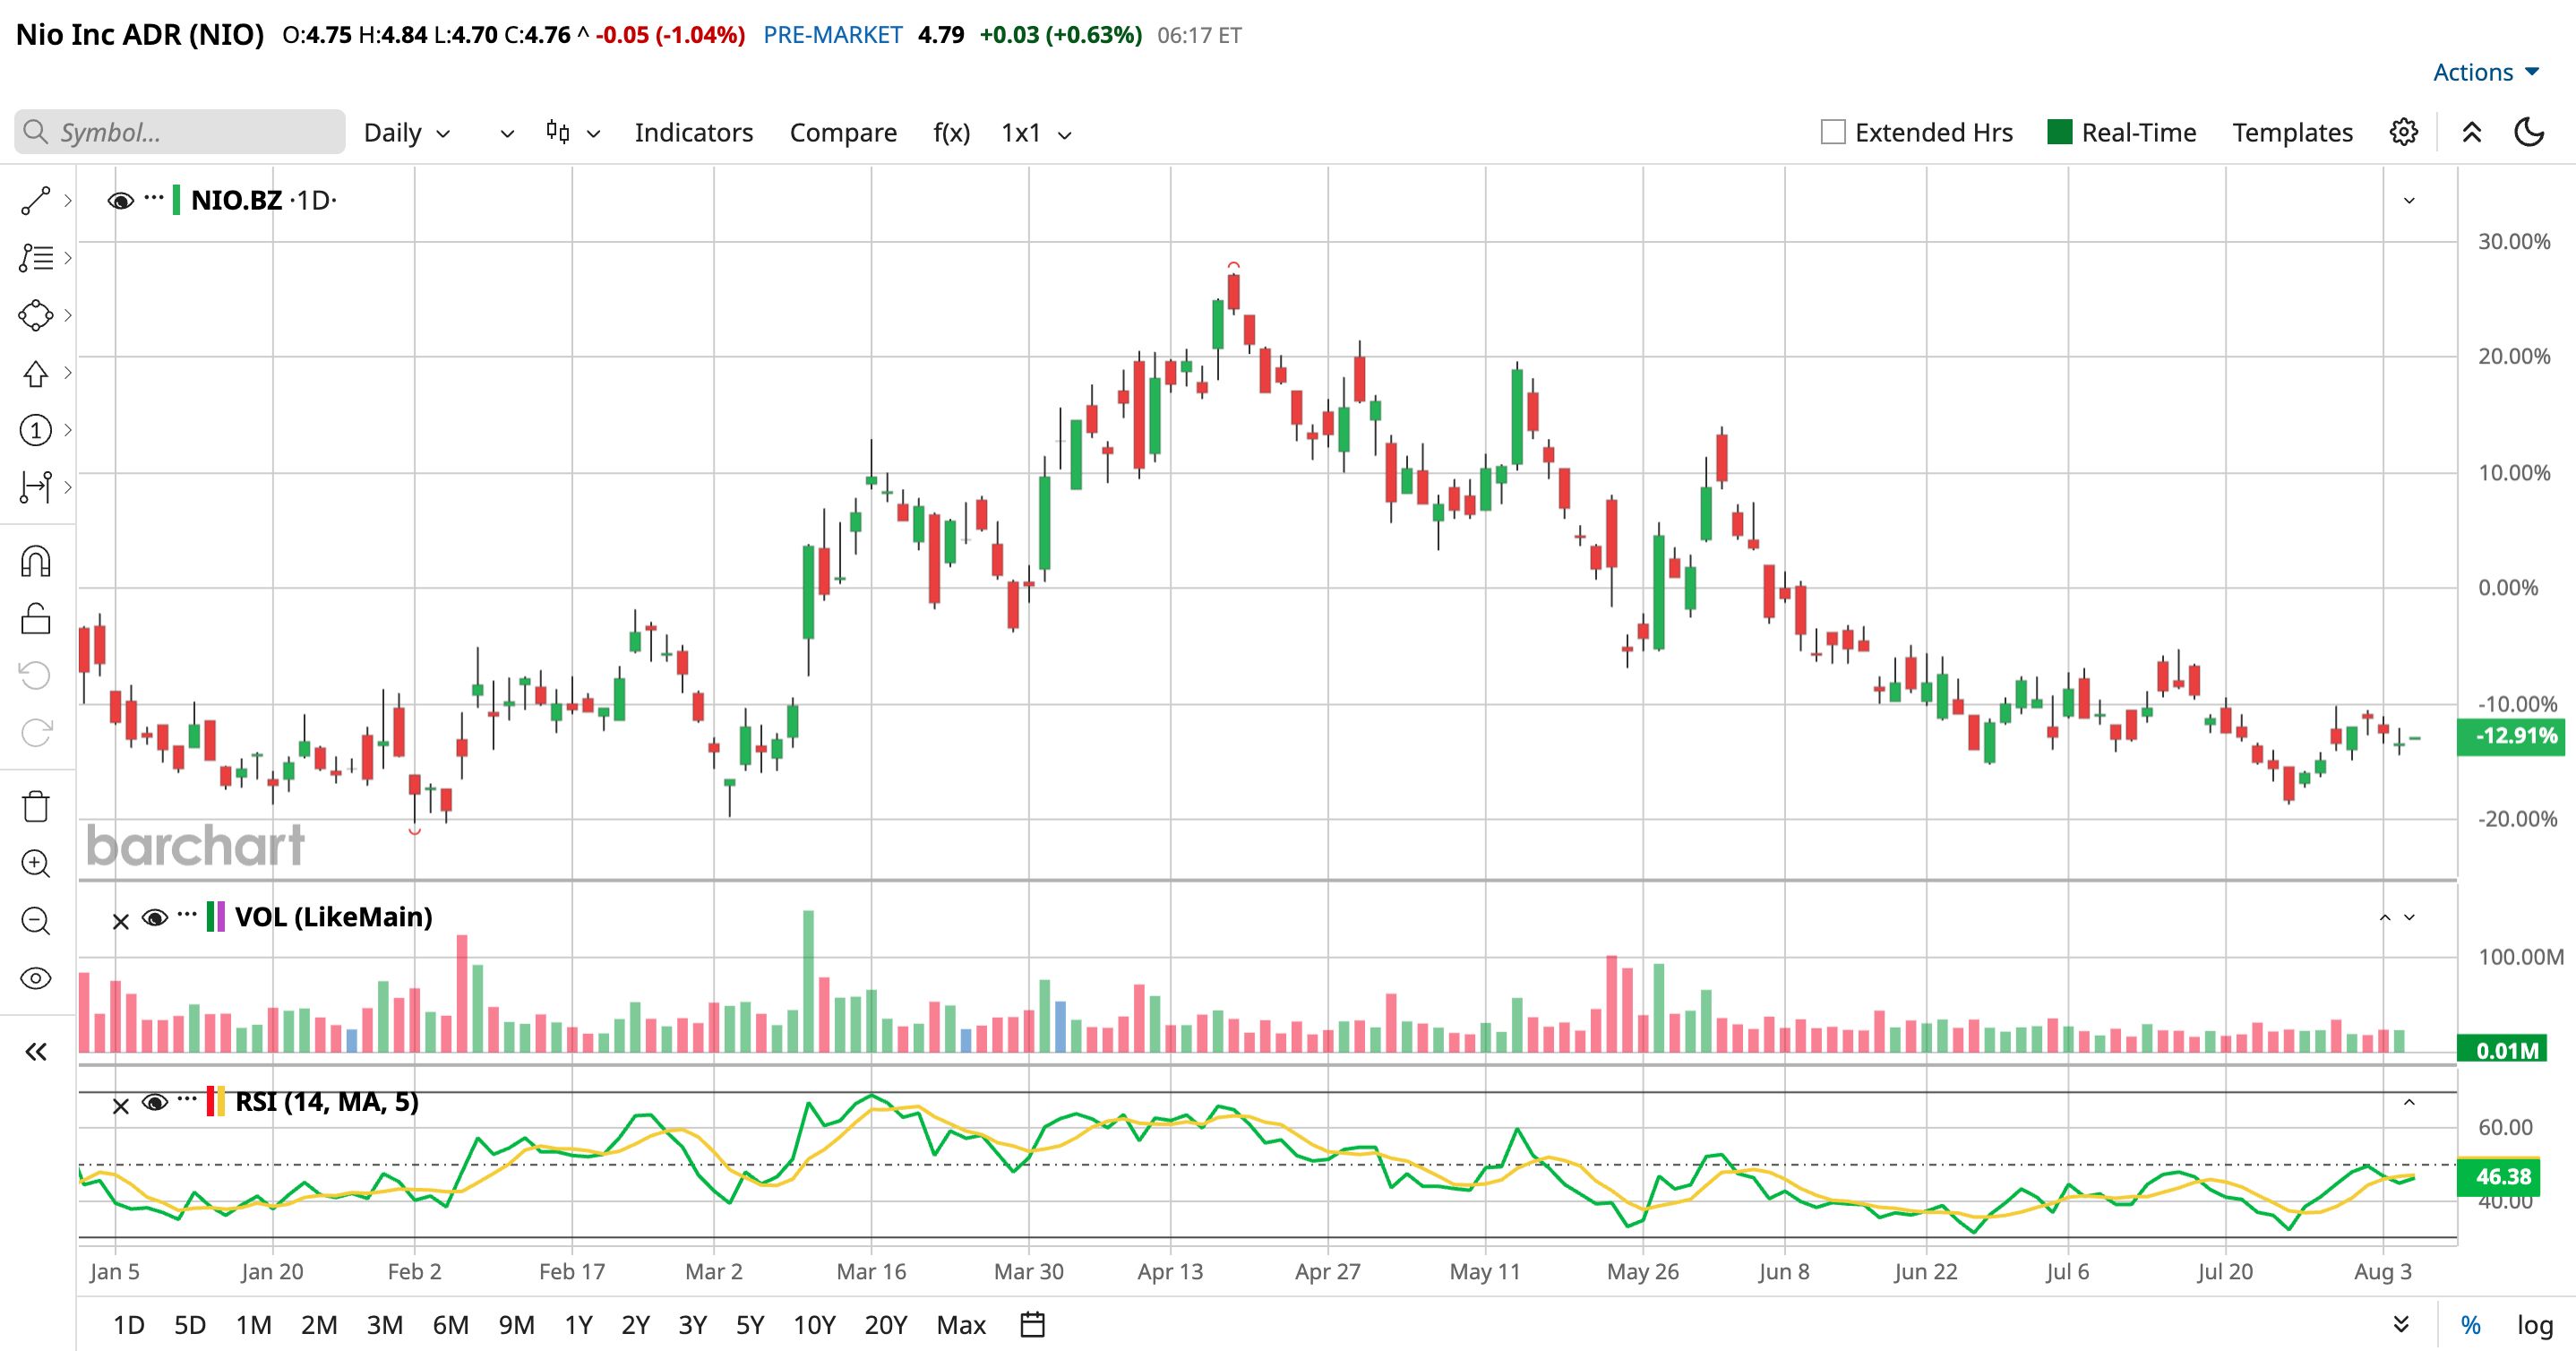Open the Compare menu

click(x=843, y=132)
